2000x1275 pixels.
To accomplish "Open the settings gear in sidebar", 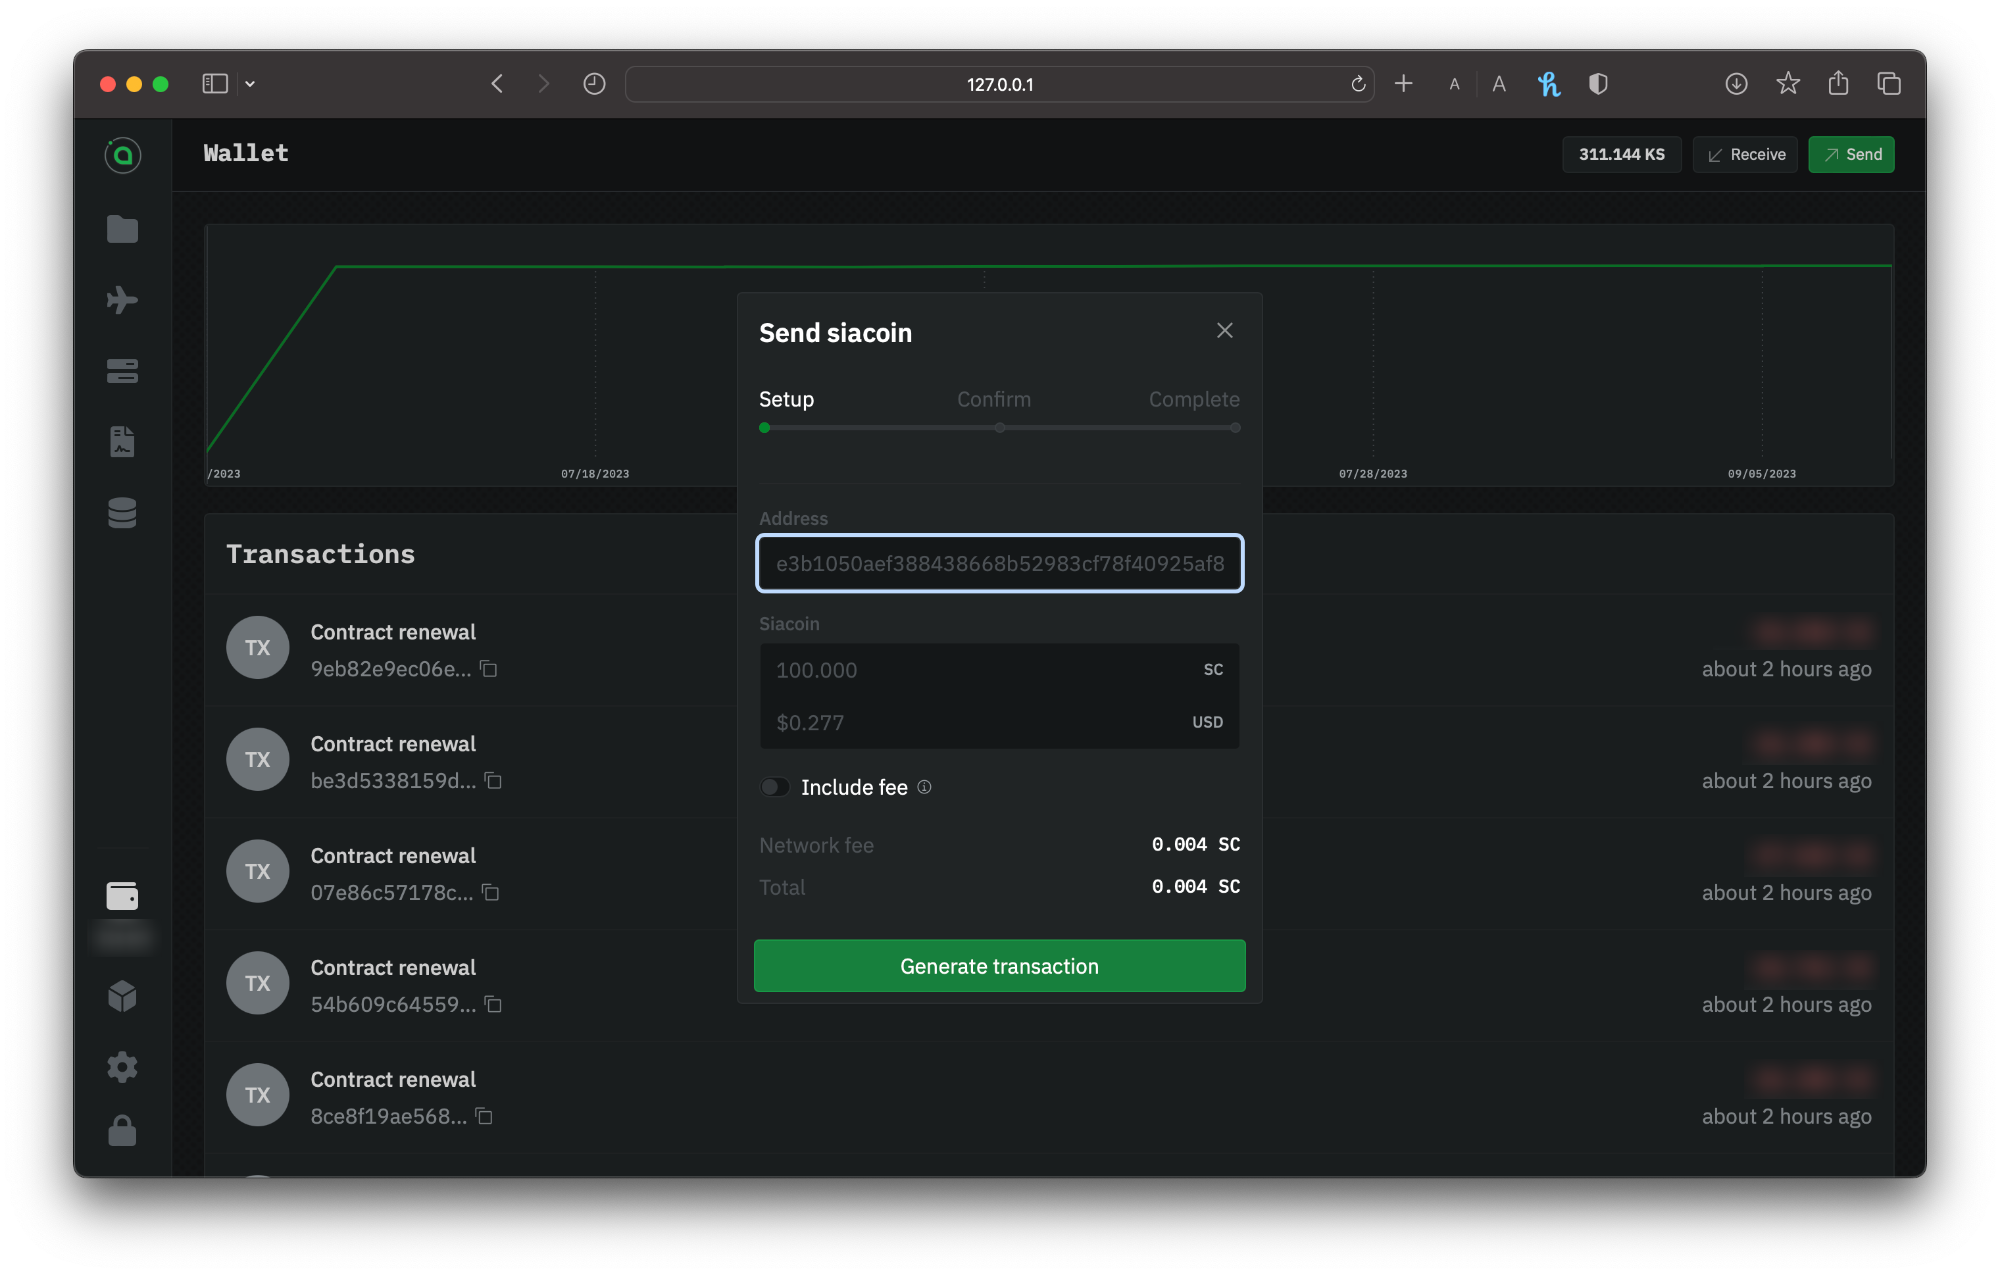I will coord(122,1066).
